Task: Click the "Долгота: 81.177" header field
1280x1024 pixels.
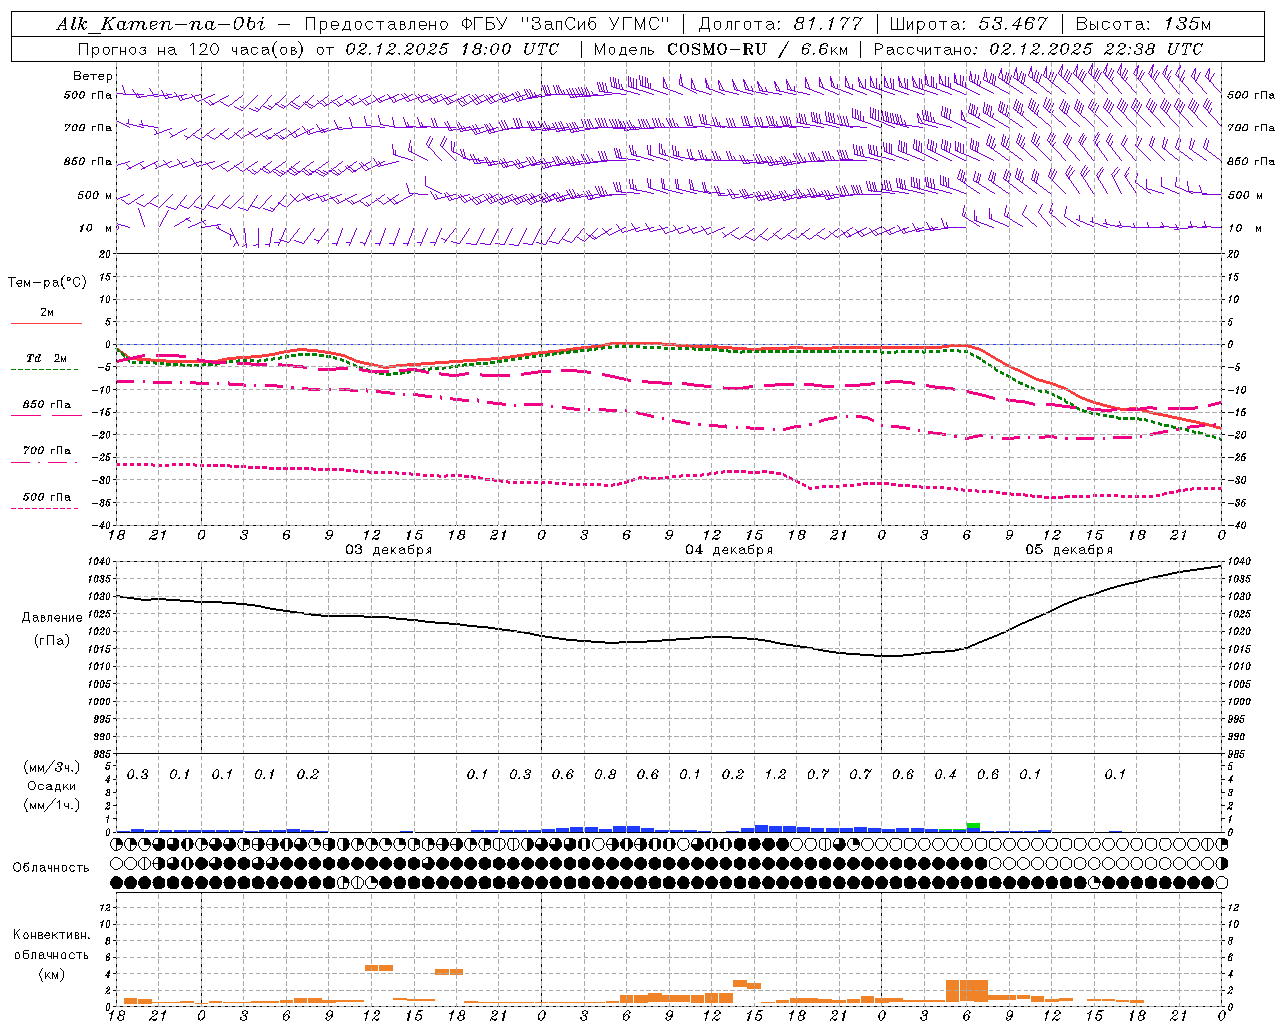Action: tap(780, 24)
